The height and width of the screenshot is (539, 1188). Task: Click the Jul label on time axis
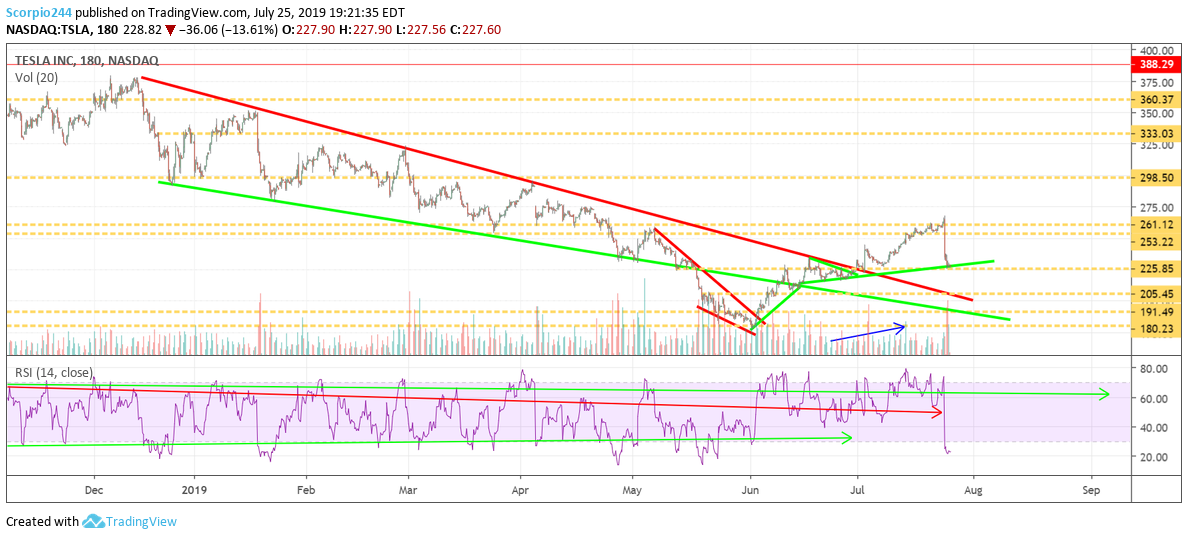point(857,491)
